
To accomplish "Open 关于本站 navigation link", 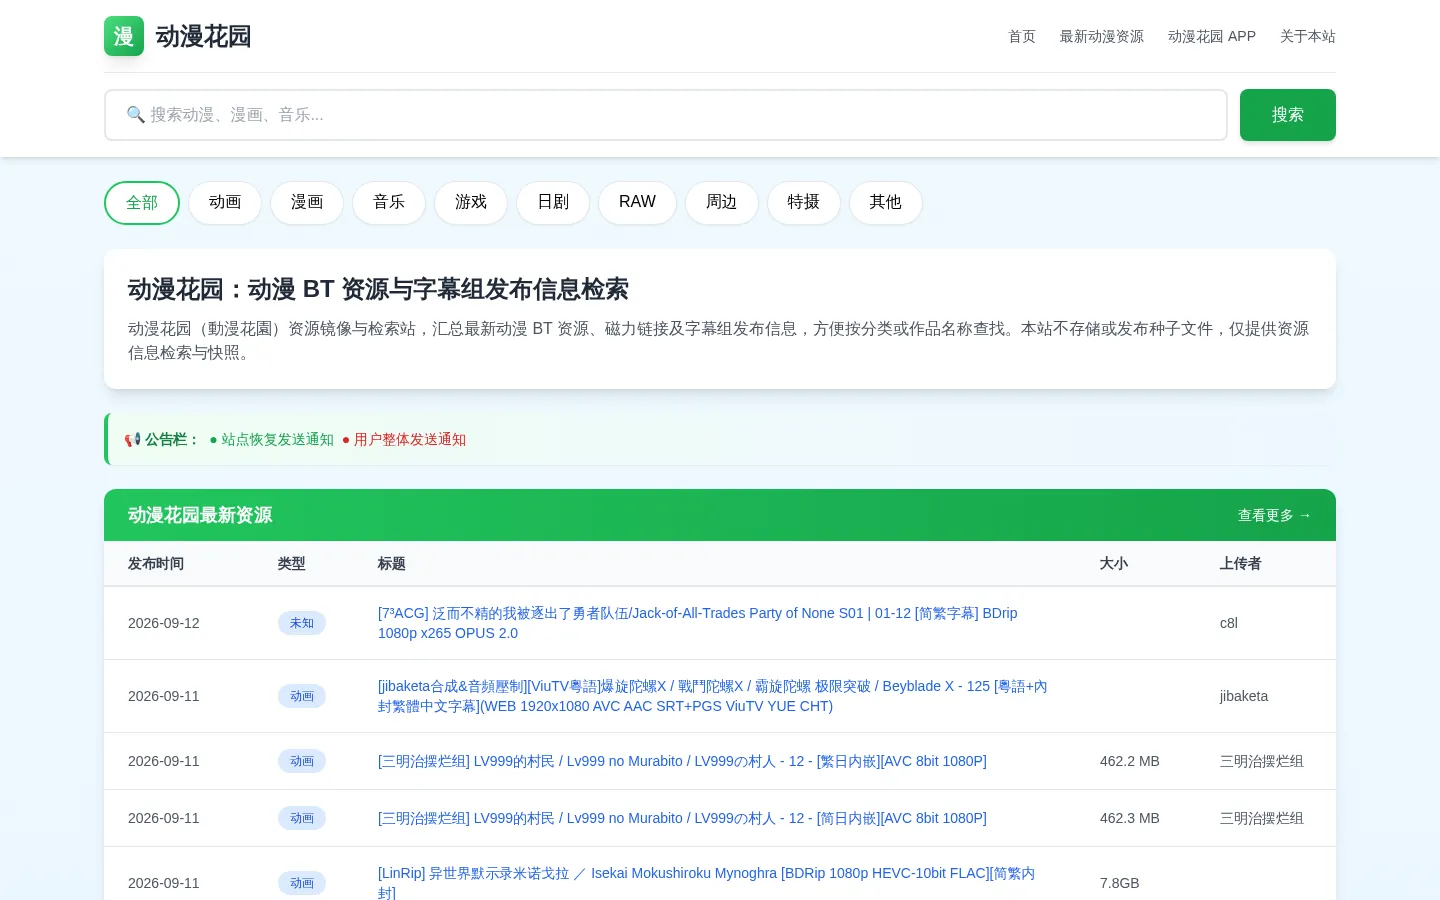I will (x=1308, y=36).
